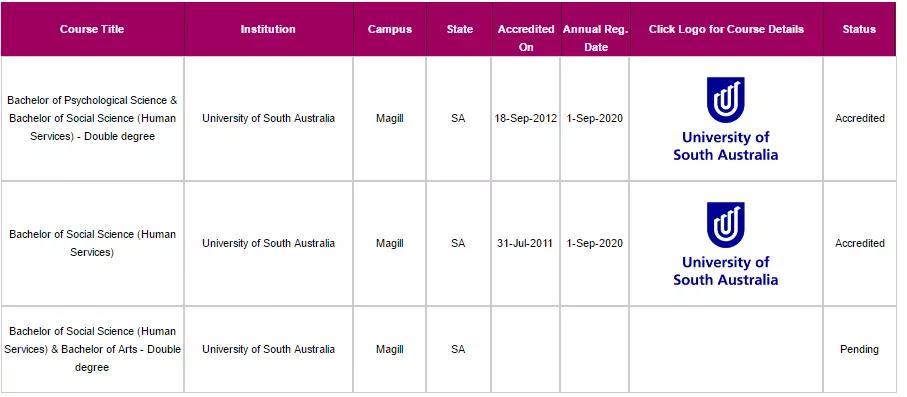This screenshot has width=907, height=397.
Task: Click the Accredited status in the first row
Action: tap(860, 119)
